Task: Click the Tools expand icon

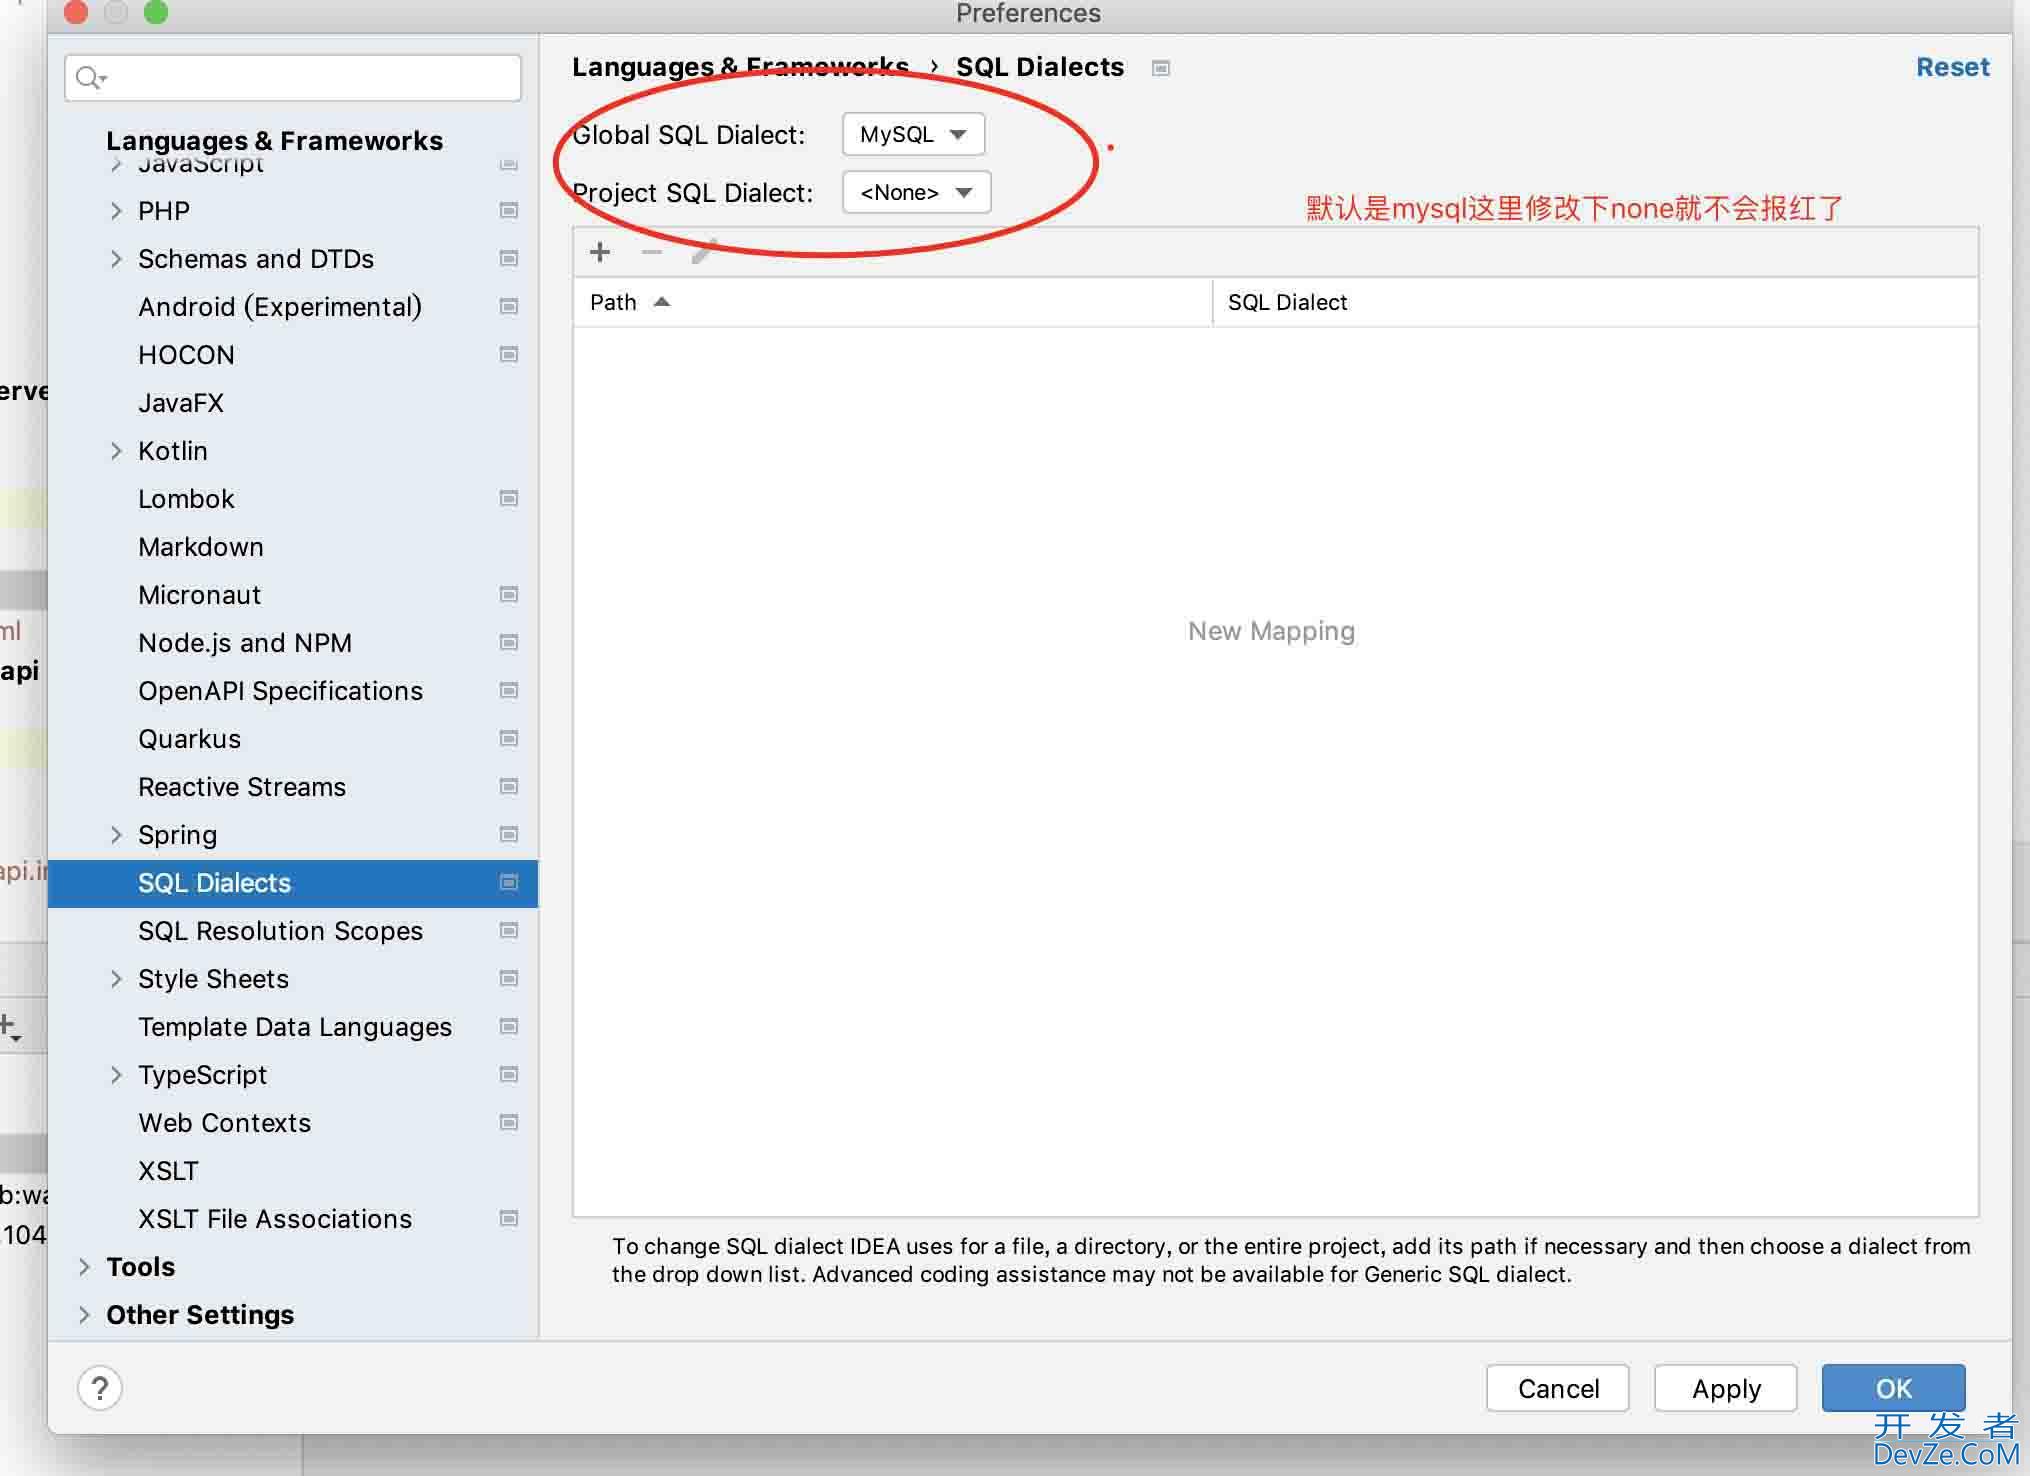Action: [x=87, y=1265]
